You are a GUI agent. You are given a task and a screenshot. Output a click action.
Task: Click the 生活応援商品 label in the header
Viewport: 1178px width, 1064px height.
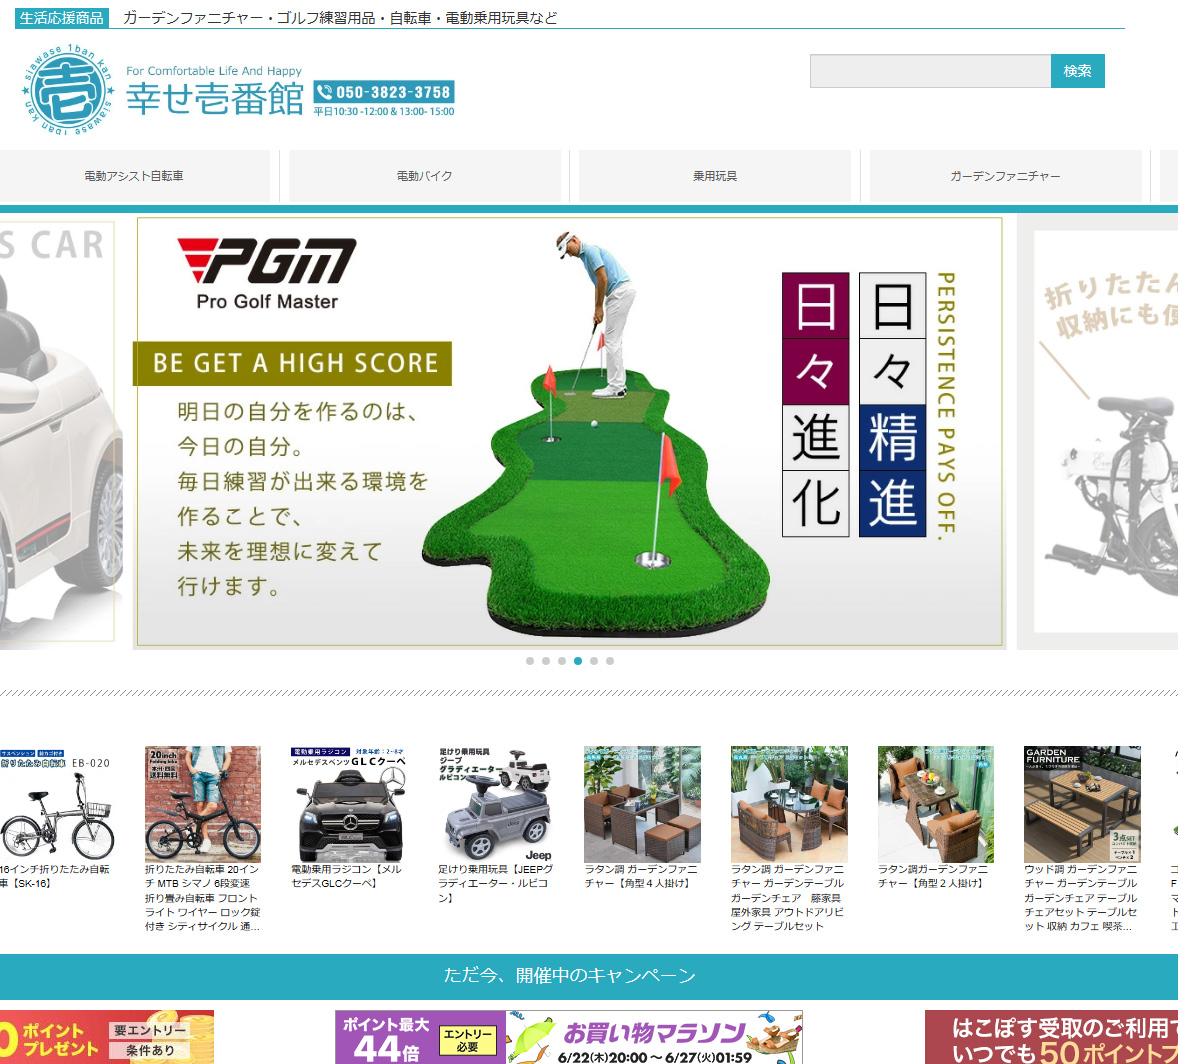pos(62,18)
